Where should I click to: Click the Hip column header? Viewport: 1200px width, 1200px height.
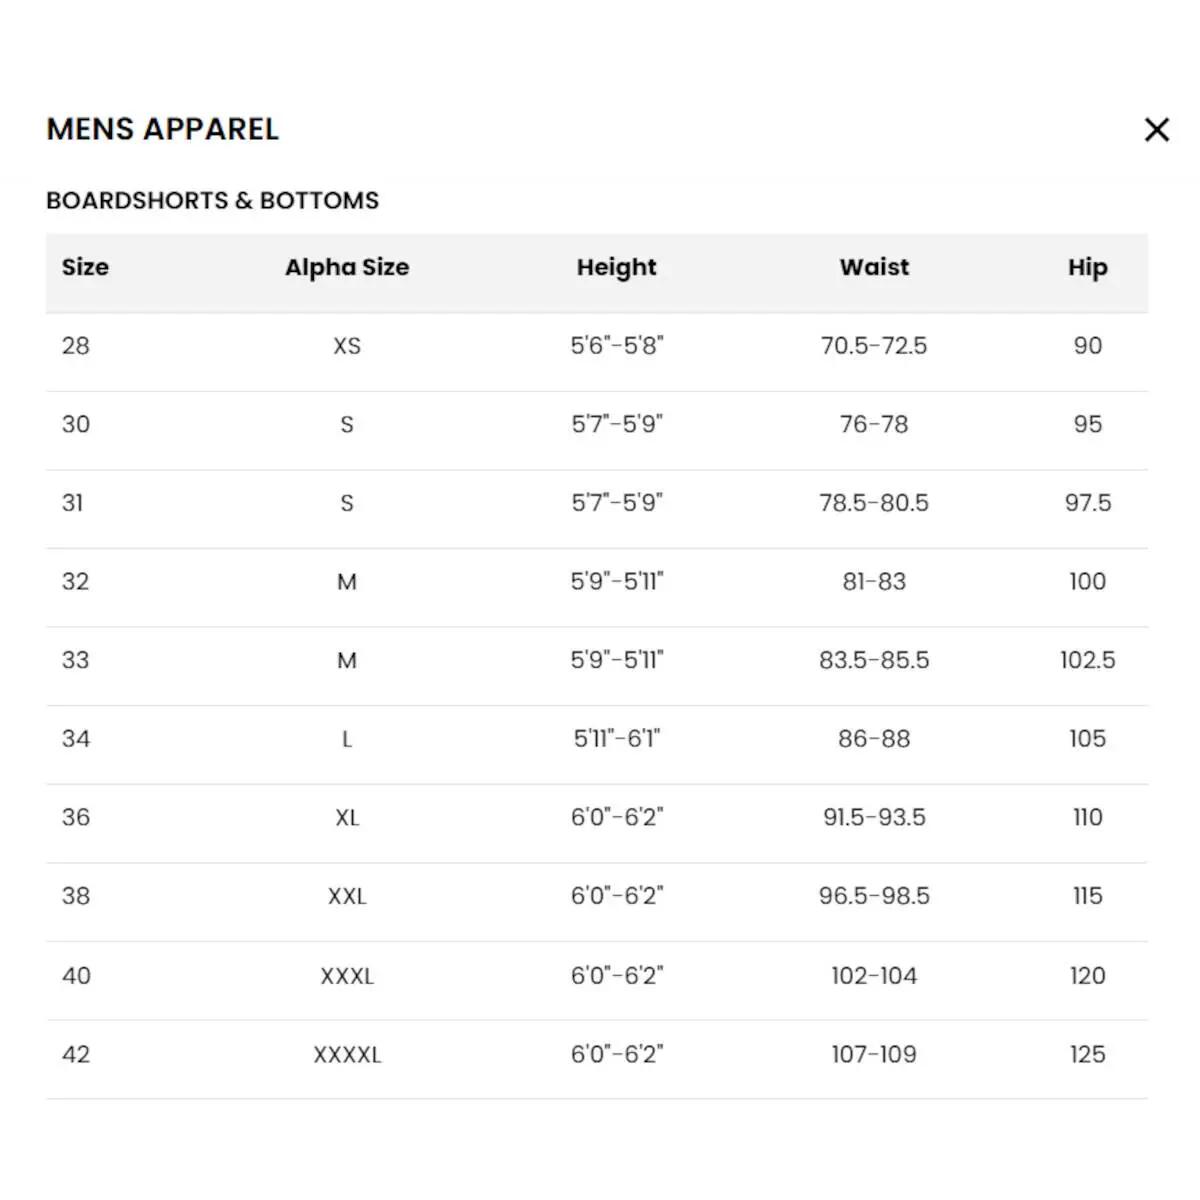pyautogui.click(x=1087, y=267)
